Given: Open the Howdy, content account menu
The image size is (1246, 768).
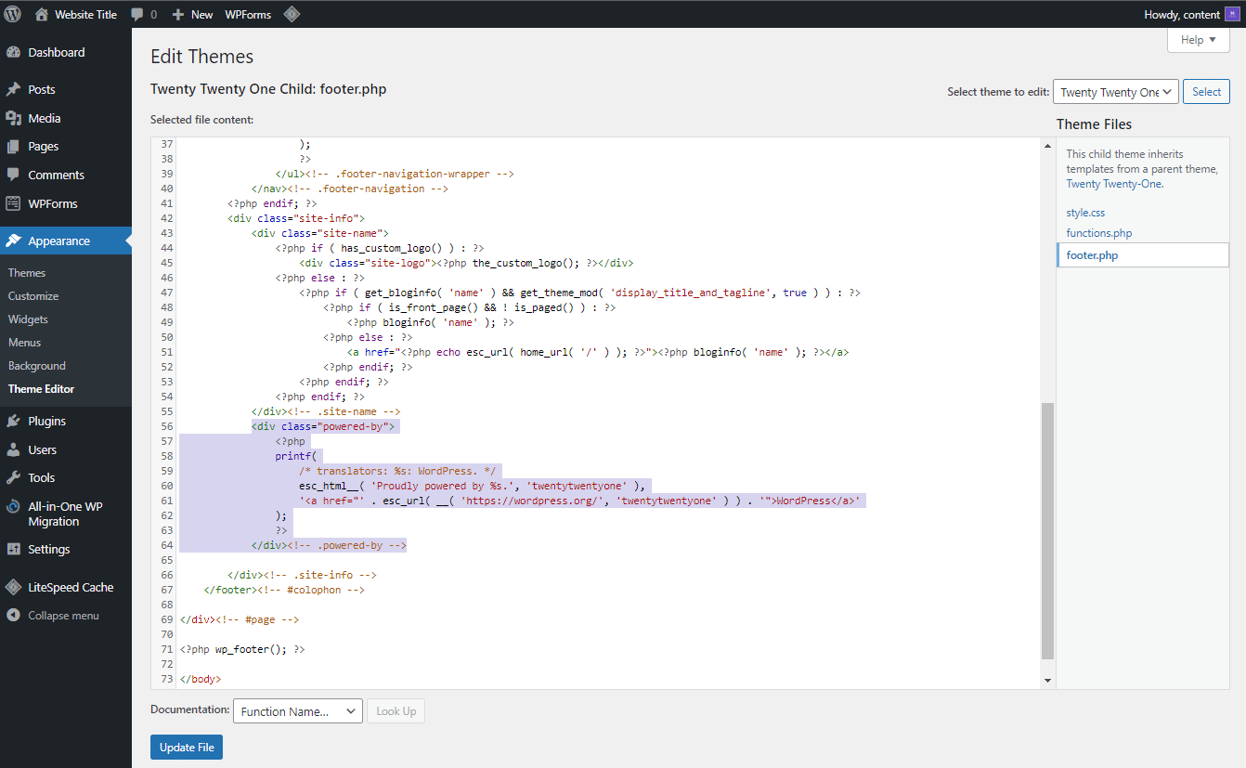Looking at the screenshot, I should pyautogui.click(x=1181, y=14).
